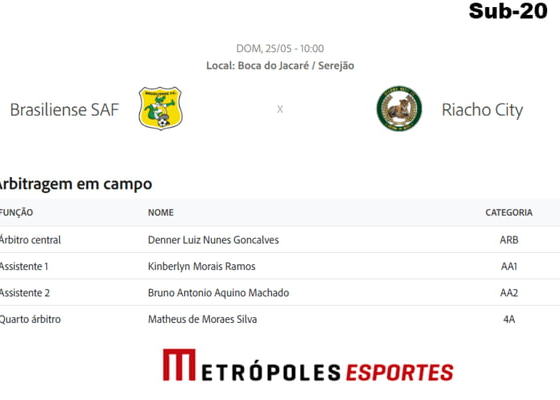Click the CATEGORIA column header
Screen dimensions: 560x400
tap(509, 212)
